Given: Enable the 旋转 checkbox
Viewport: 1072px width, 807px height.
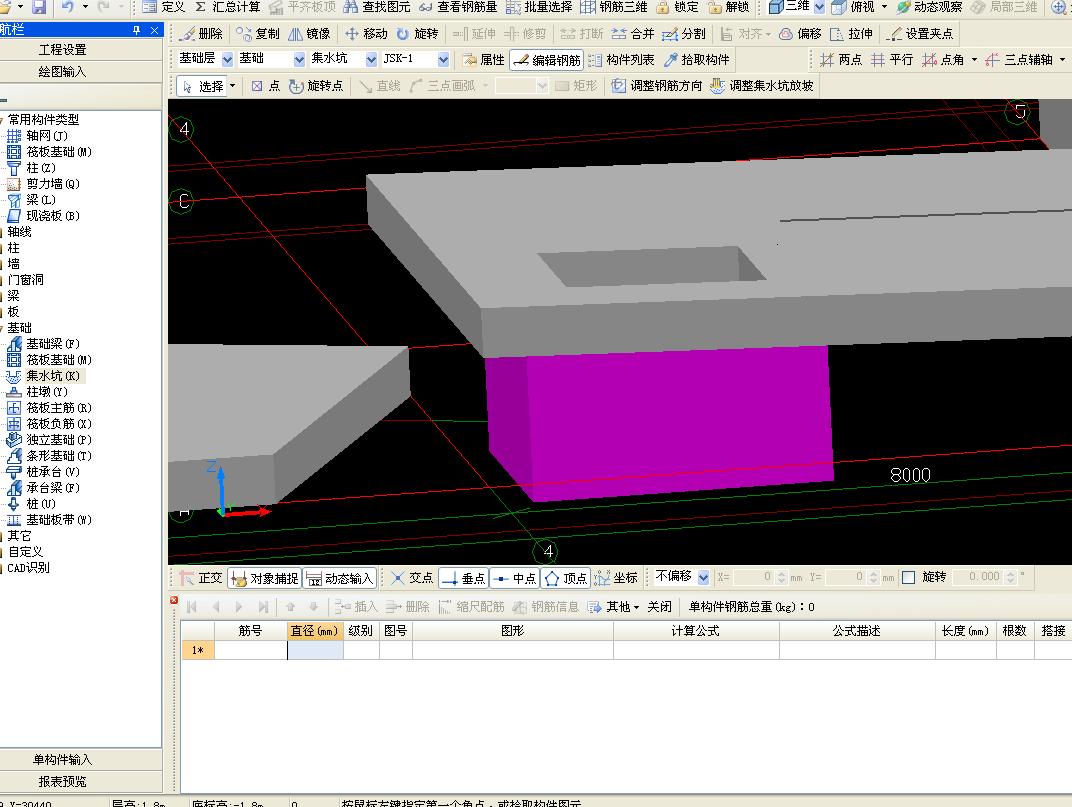Looking at the screenshot, I should coord(909,577).
